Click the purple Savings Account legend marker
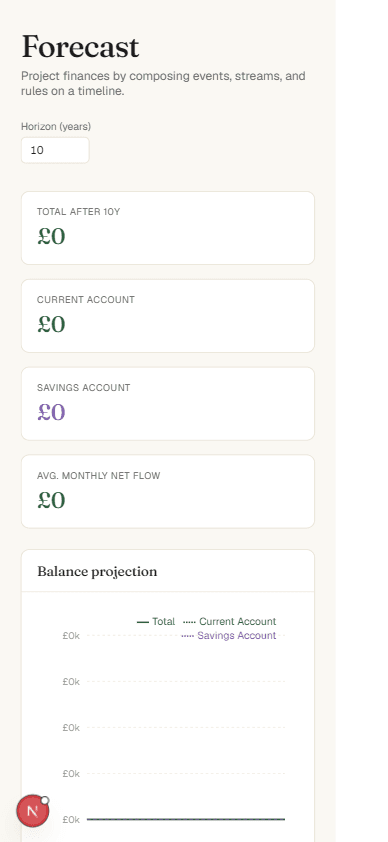Screen dimensions: 388x842 pos(187,636)
